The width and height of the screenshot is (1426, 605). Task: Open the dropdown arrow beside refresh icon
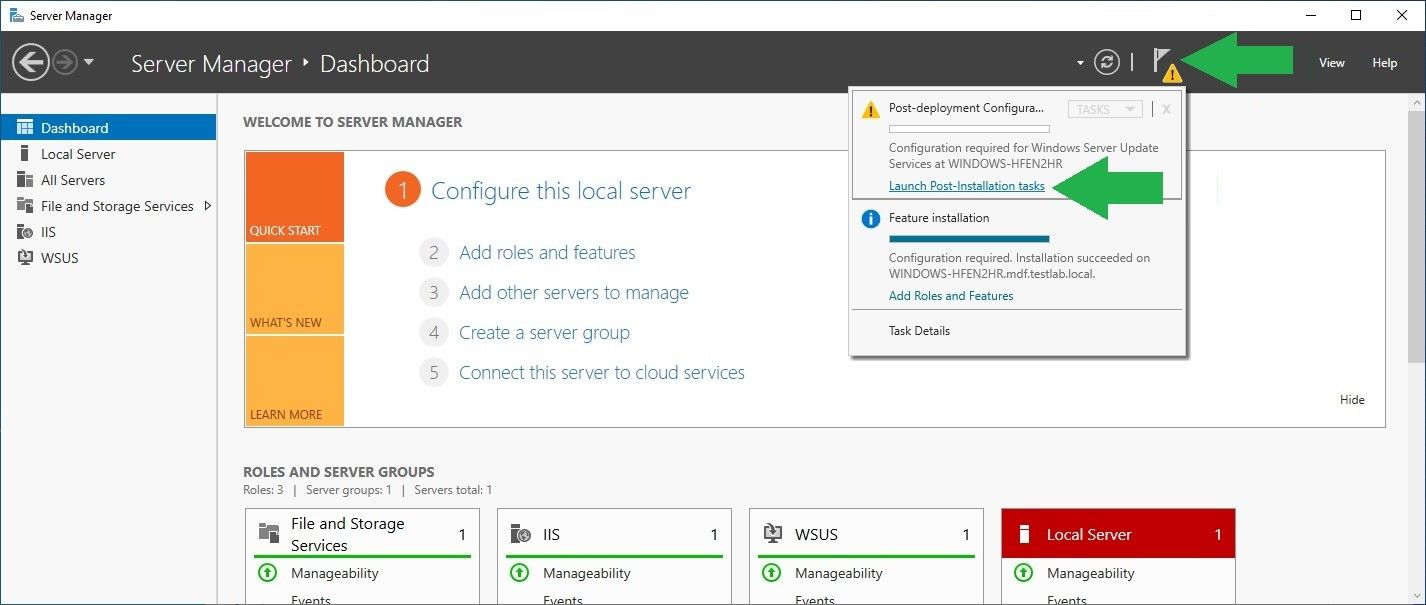[x=1080, y=63]
